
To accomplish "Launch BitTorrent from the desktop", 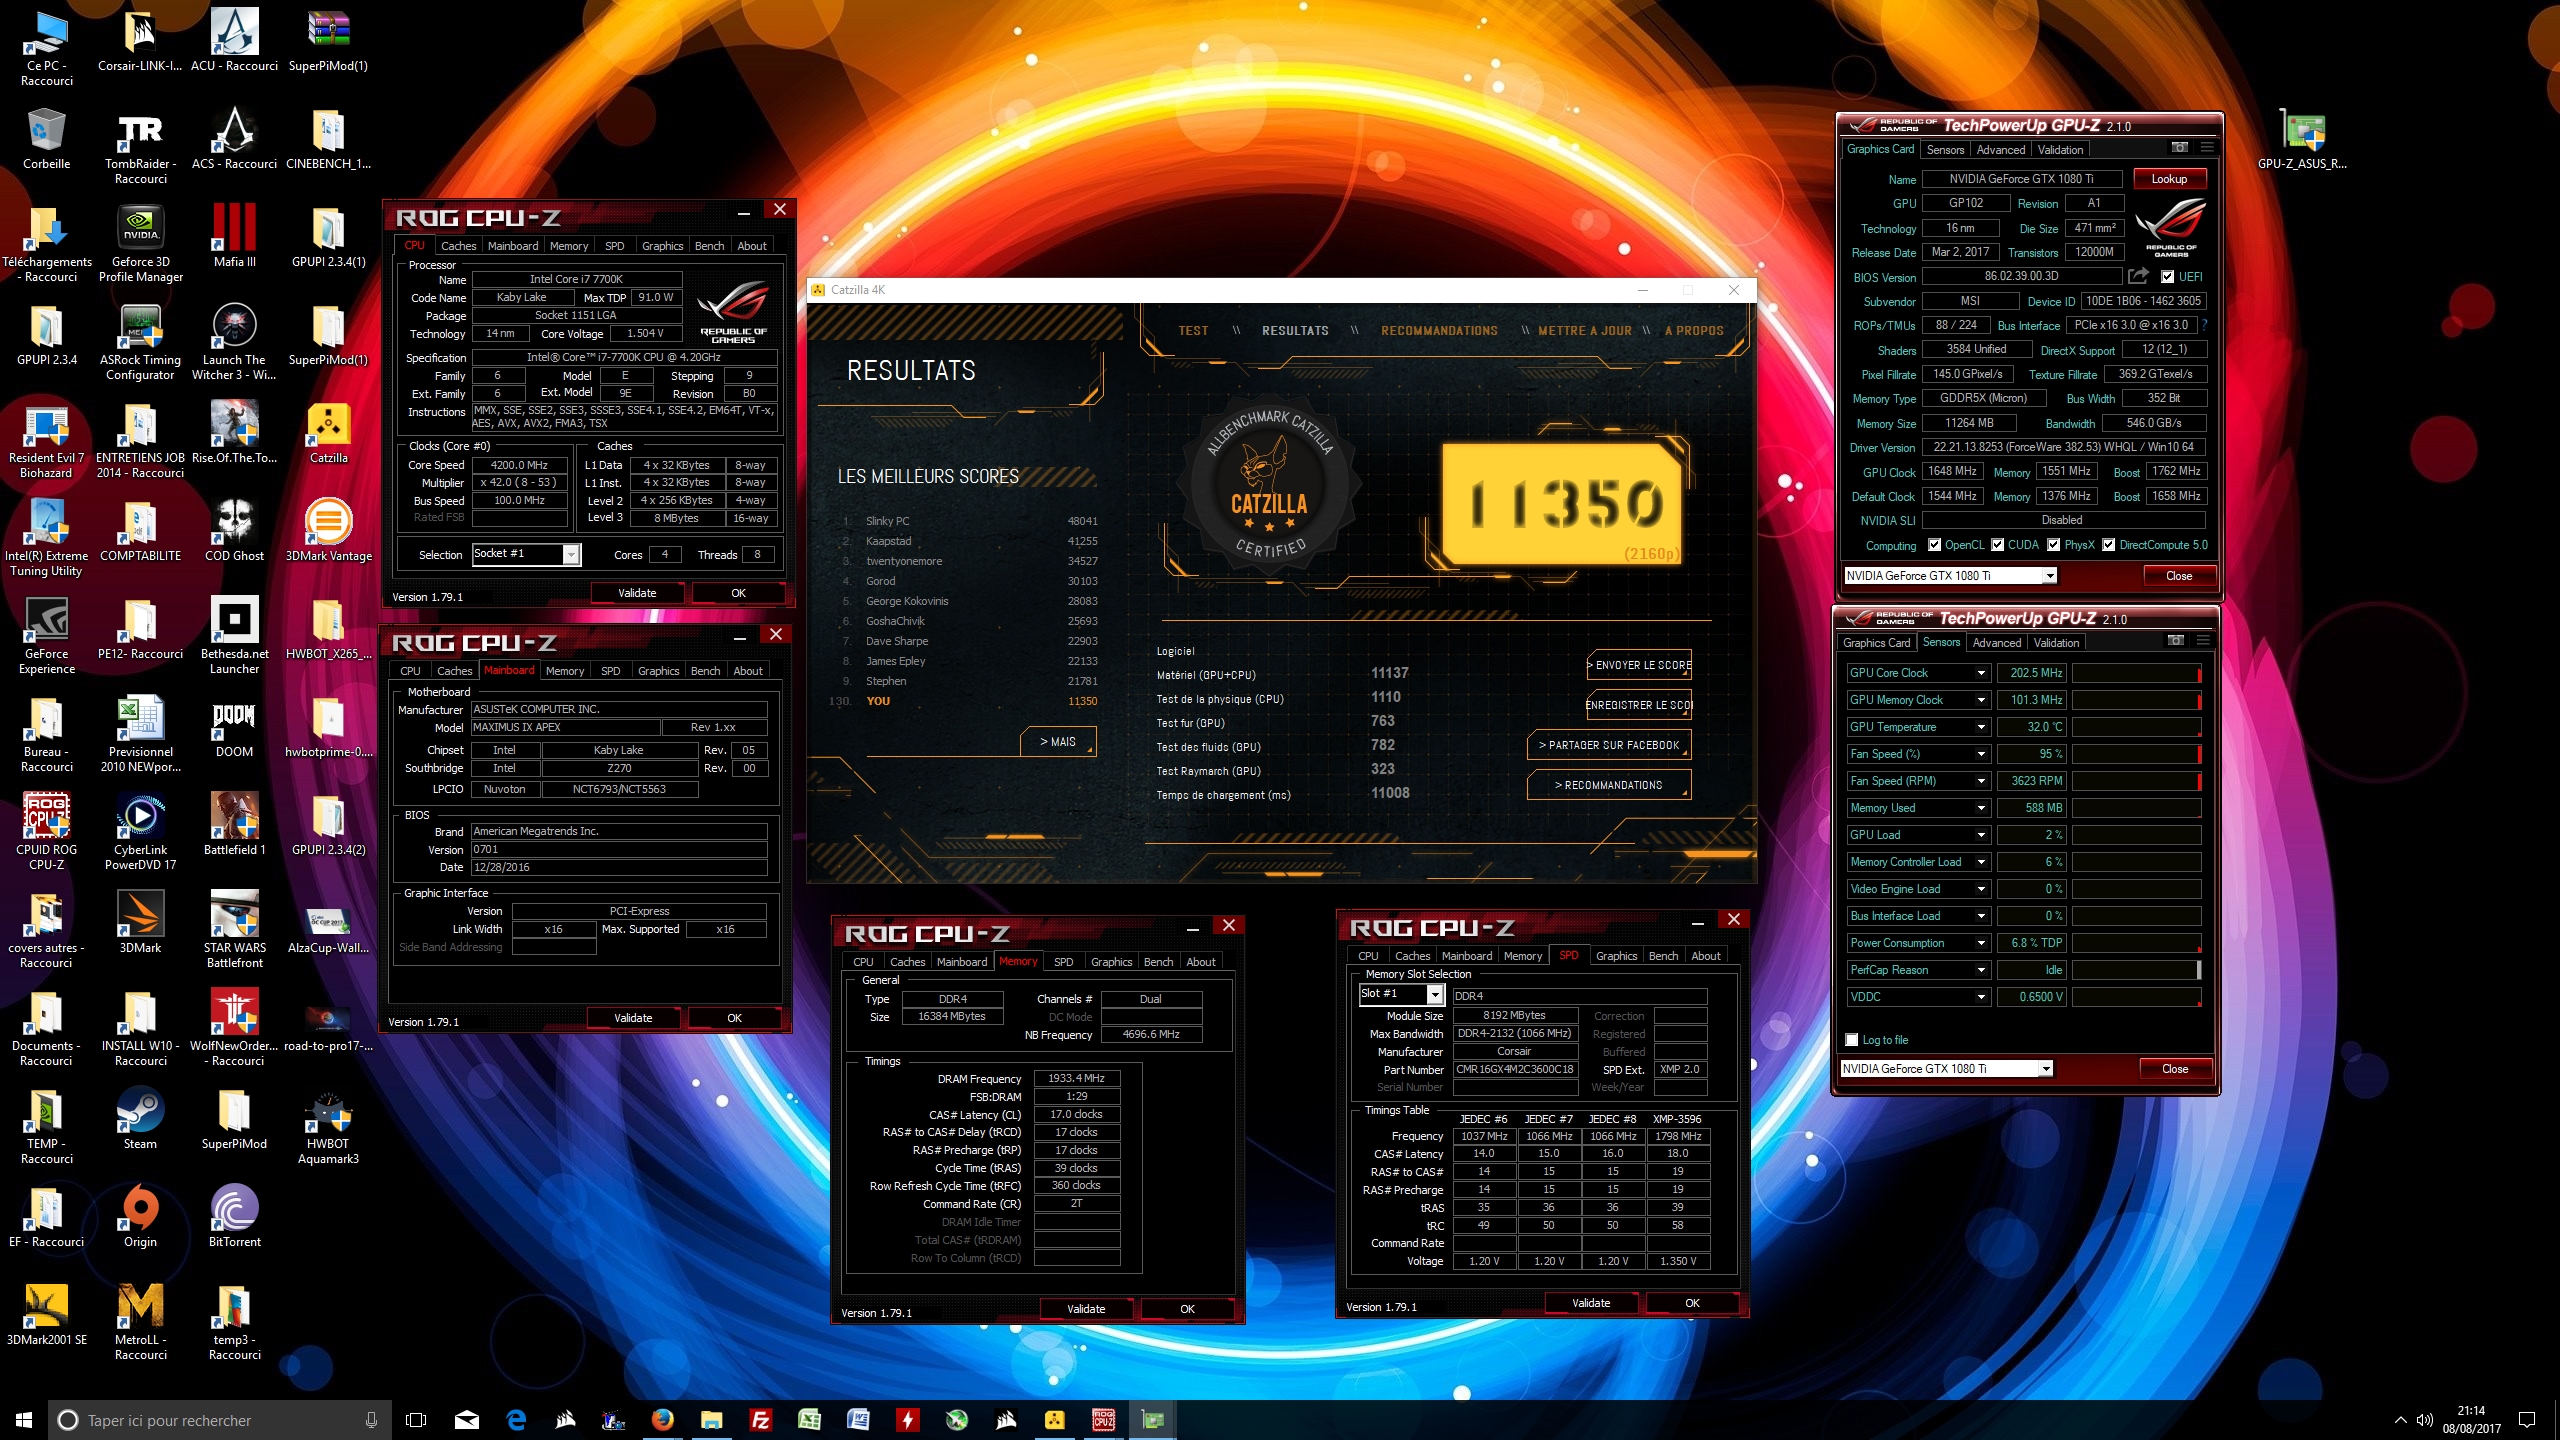I will click(234, 1216).
